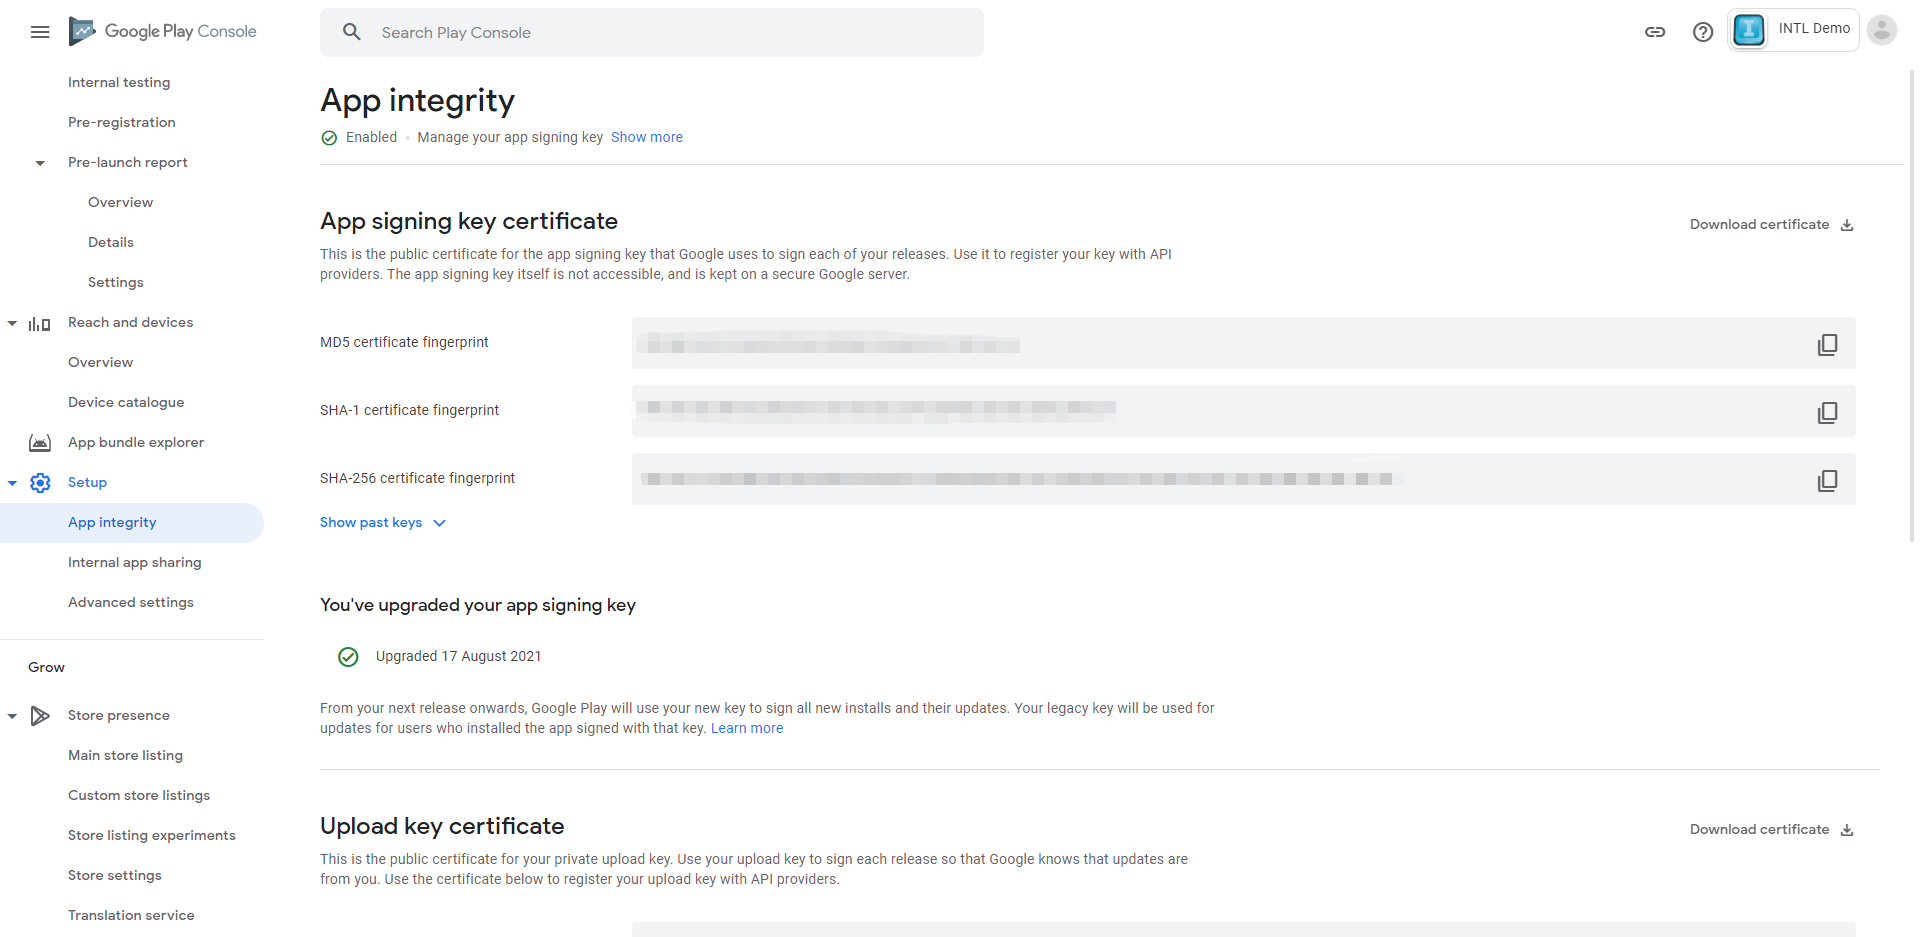Download the app signing key certificate
The width and height of the screenshot is (1920, 937).
coord(1769,224)
